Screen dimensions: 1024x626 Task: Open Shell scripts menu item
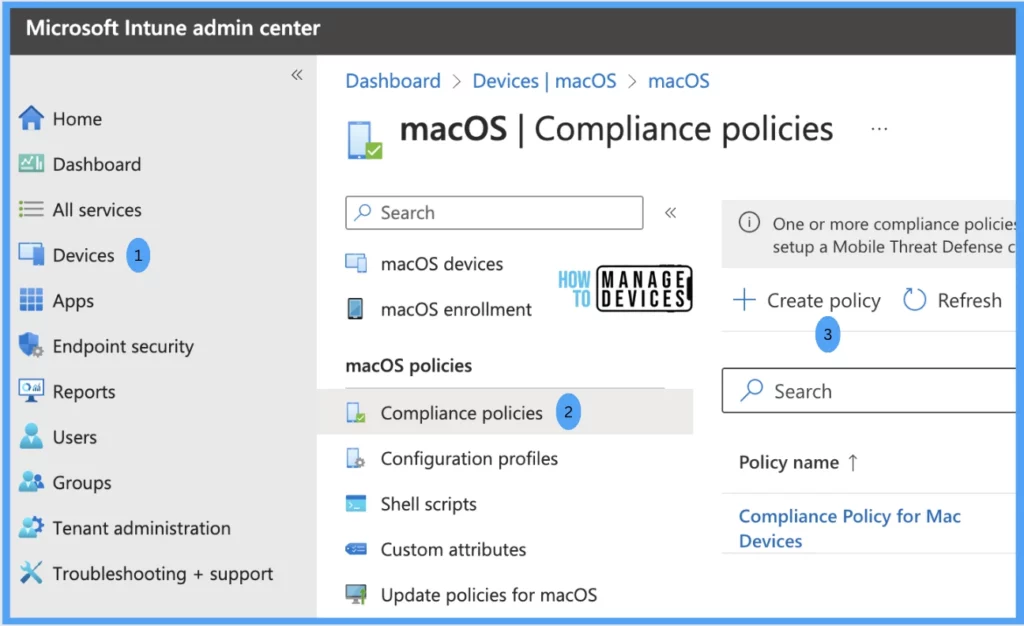(428, 504)
